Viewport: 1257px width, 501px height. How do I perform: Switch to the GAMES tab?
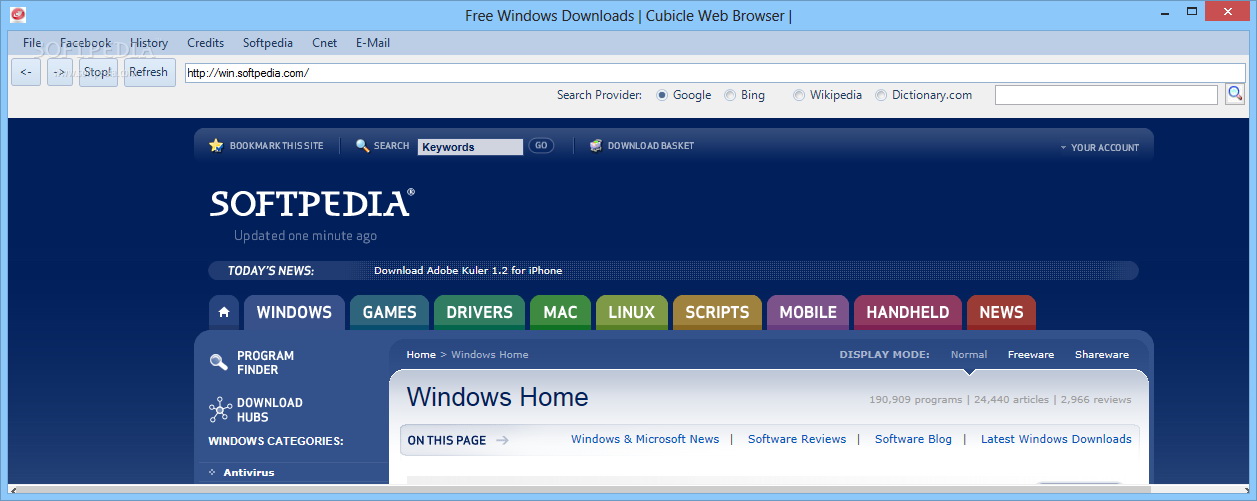click(x=389, y=312)
